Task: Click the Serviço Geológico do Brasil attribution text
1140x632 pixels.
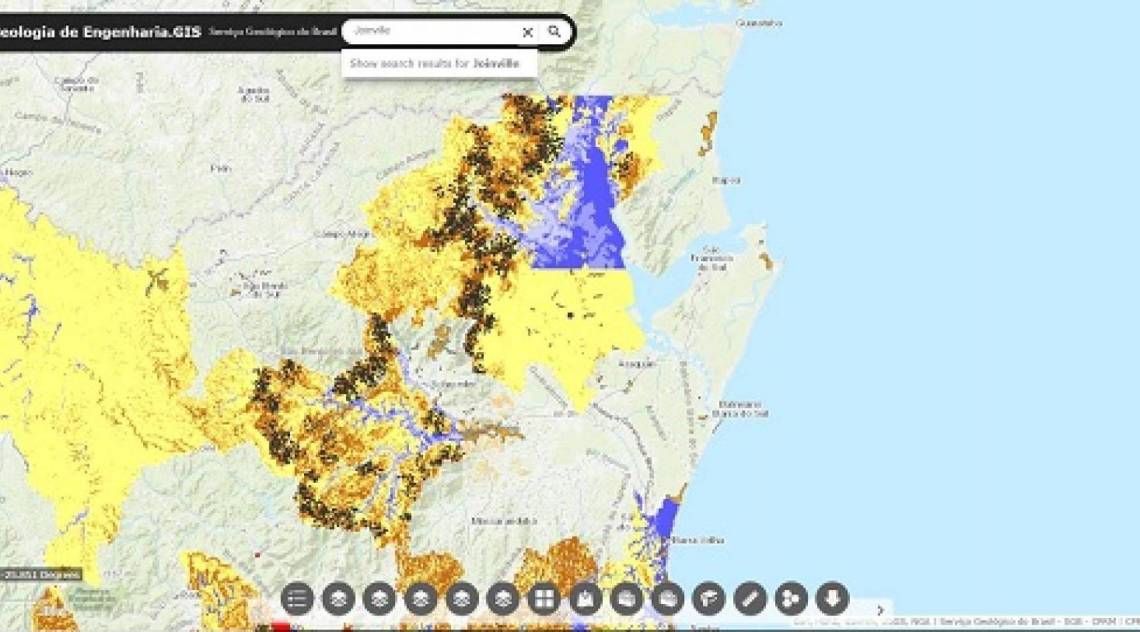Action: [x=272, y=32]
